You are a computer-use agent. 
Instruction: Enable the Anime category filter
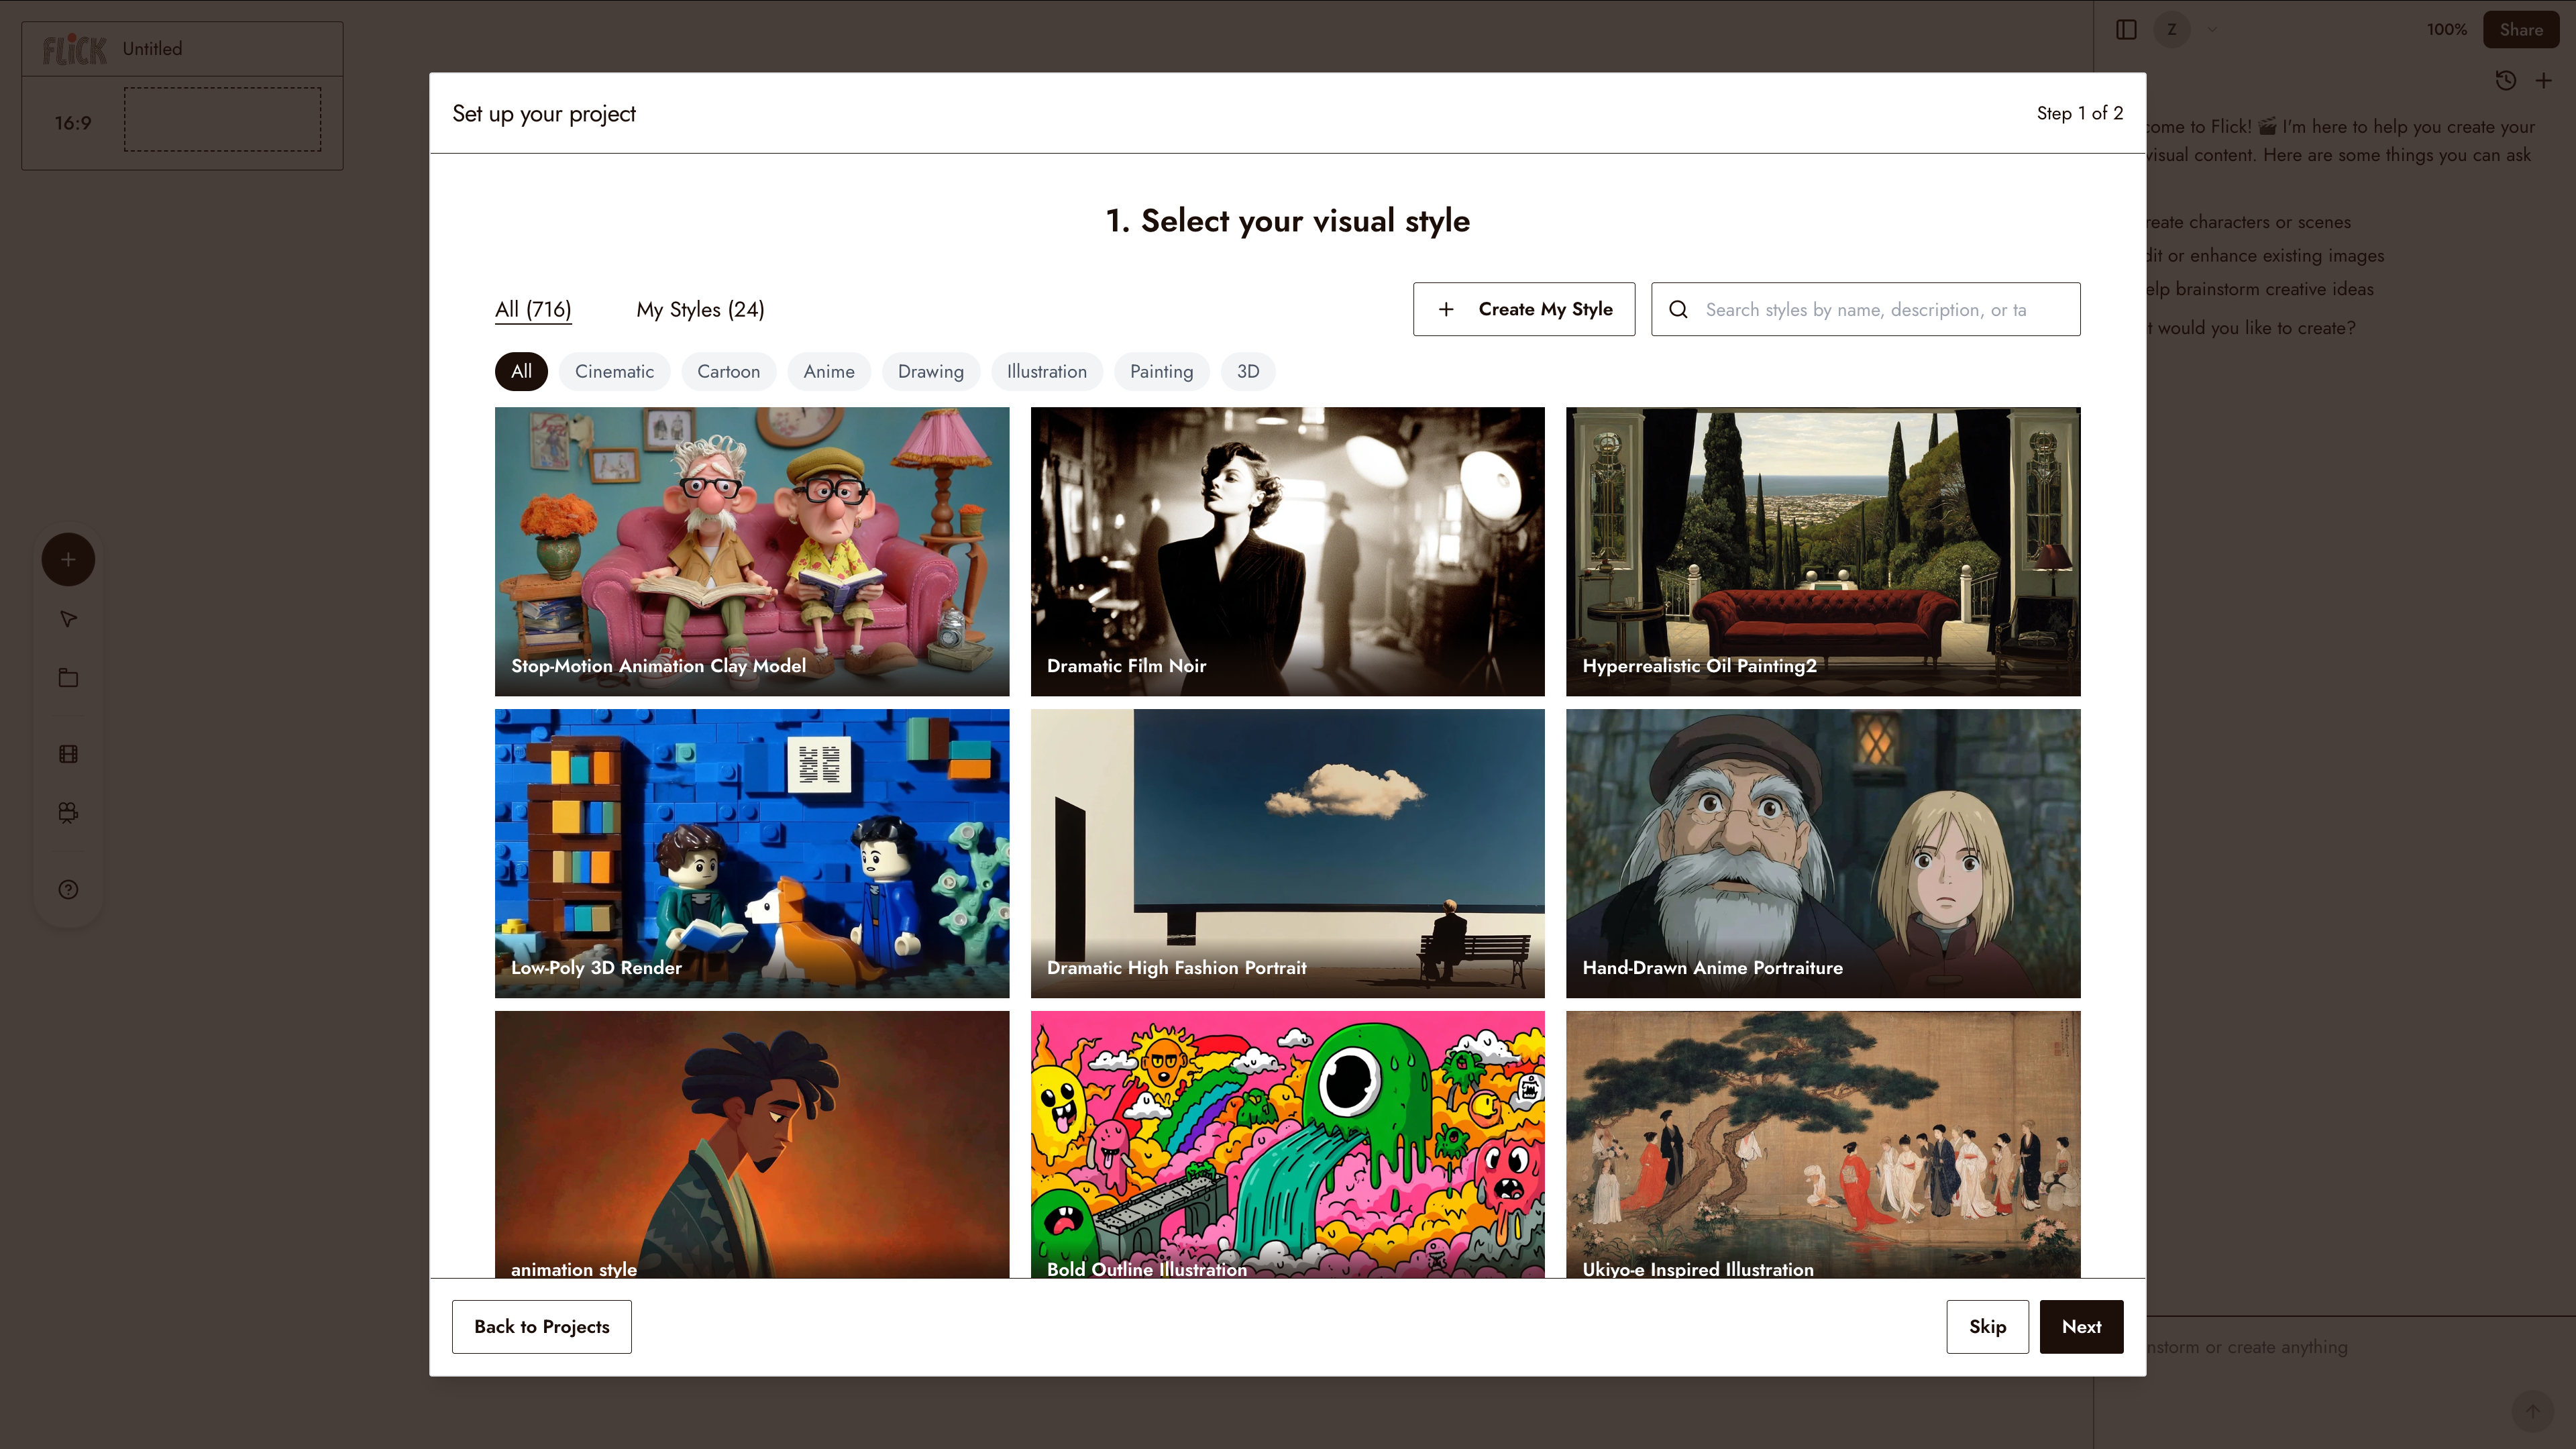point(828,371)
